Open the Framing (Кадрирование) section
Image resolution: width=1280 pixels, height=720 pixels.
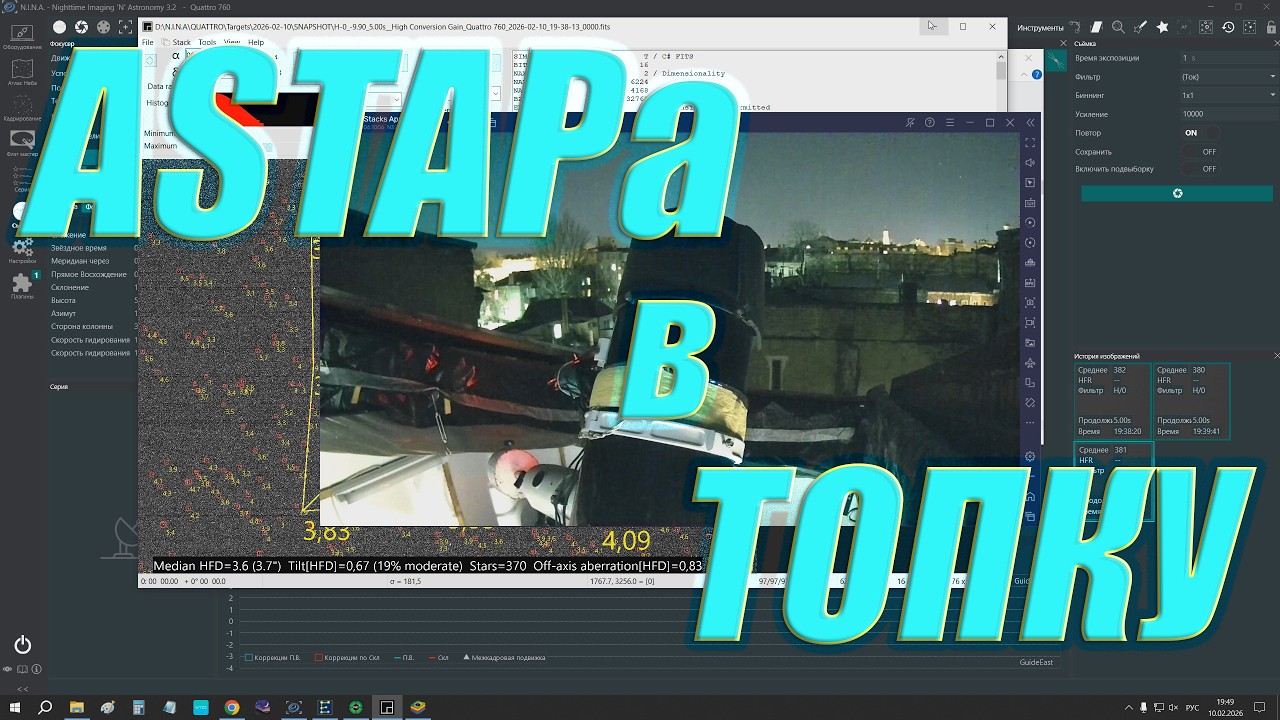[21, 106]
